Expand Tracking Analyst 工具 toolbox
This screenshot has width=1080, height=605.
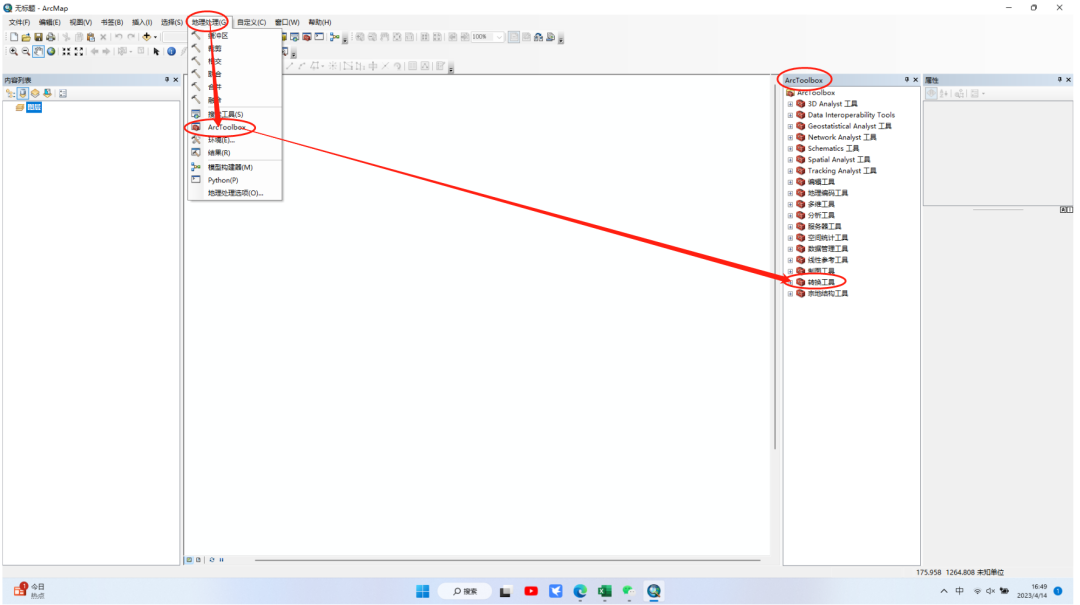(791, 171)
